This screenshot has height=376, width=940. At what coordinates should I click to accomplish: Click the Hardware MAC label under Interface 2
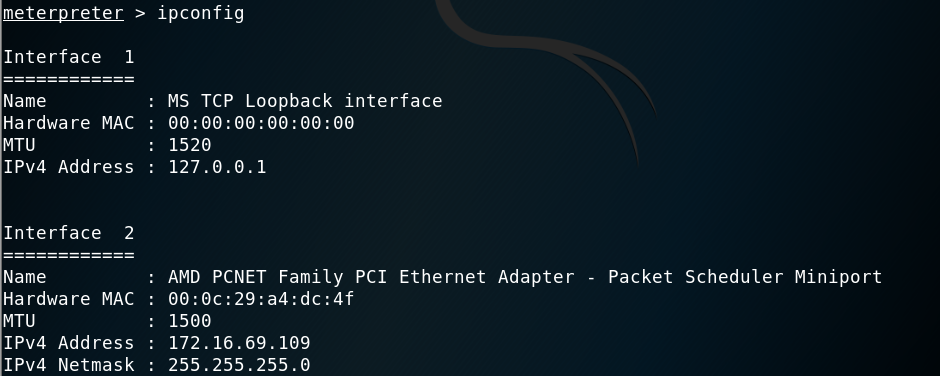coord(68,299)
